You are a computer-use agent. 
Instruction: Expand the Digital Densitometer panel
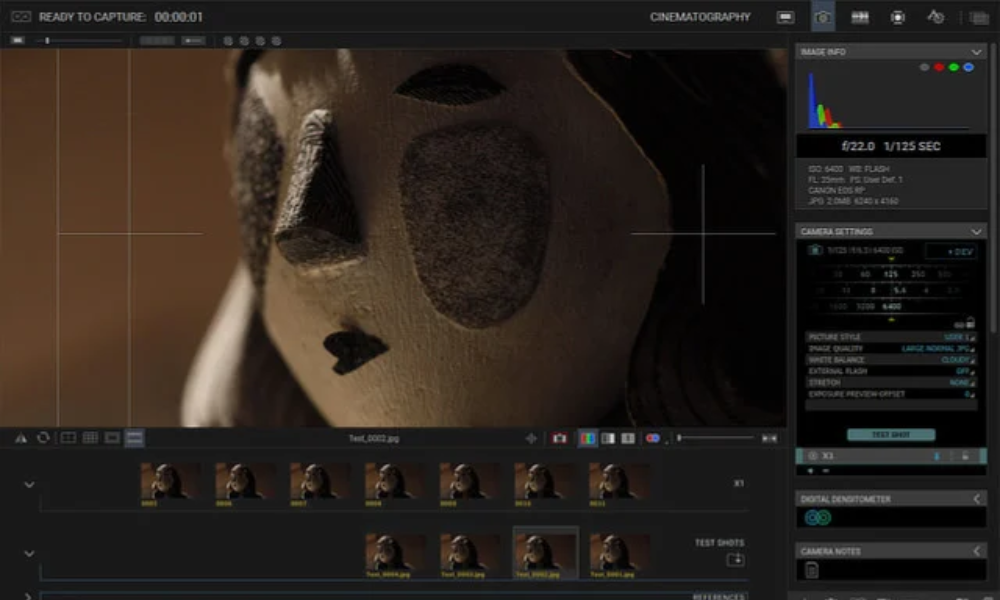(976, 499)
